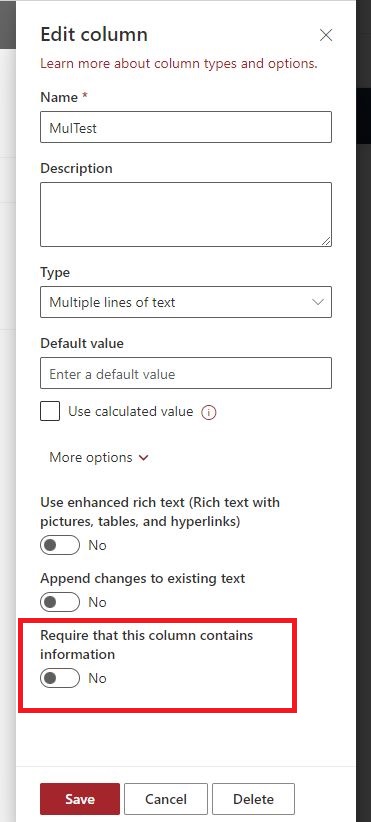Open the Multiple lines of text dropdown
Viewport: 371px width, 822px height.
click(186, 302)
